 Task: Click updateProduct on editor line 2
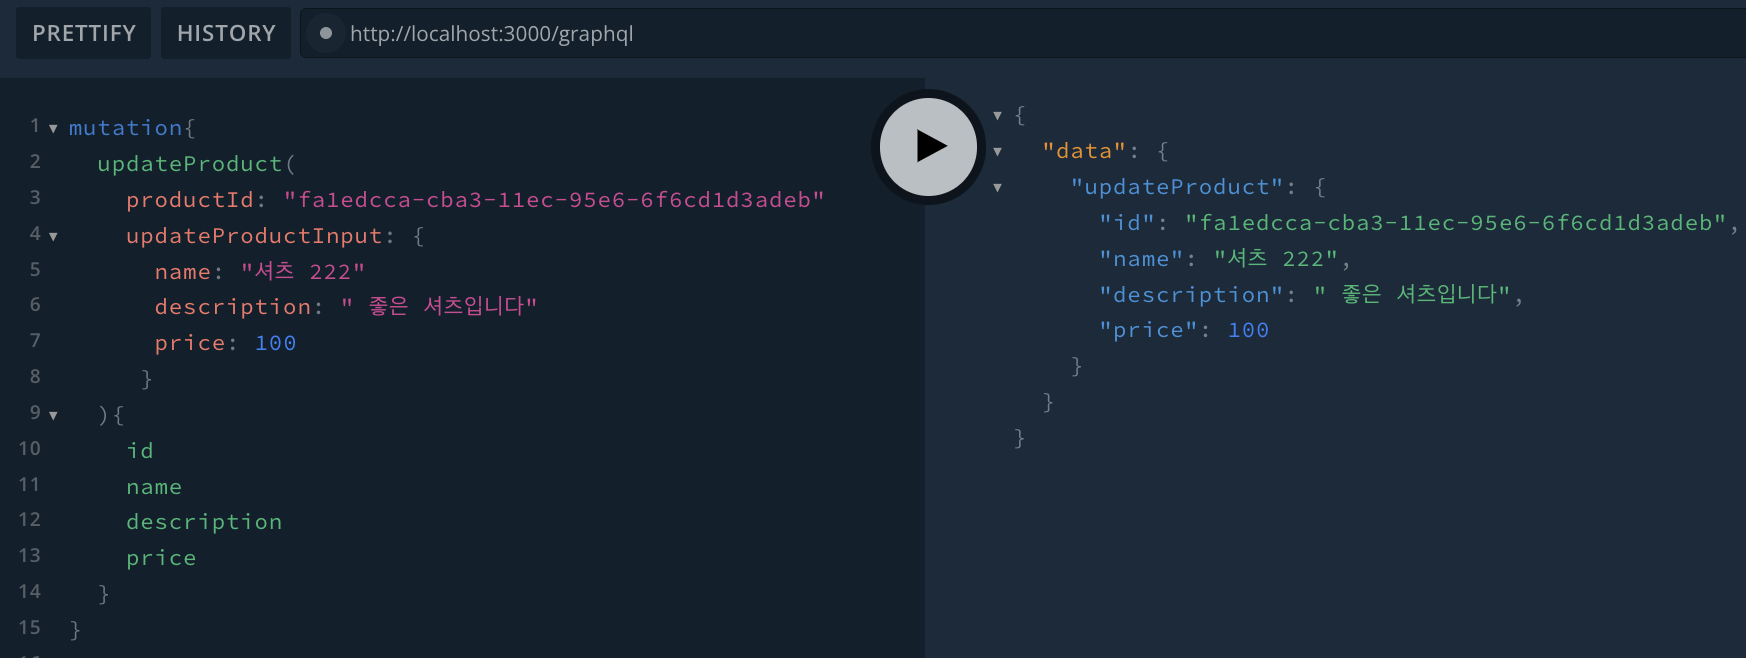click(x=190, y=164)
